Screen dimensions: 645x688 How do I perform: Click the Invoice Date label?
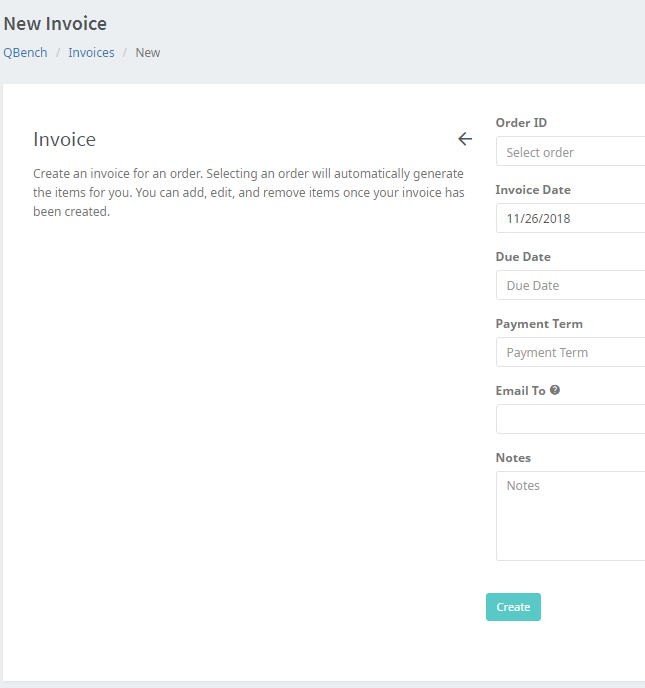tap(533, 190)
